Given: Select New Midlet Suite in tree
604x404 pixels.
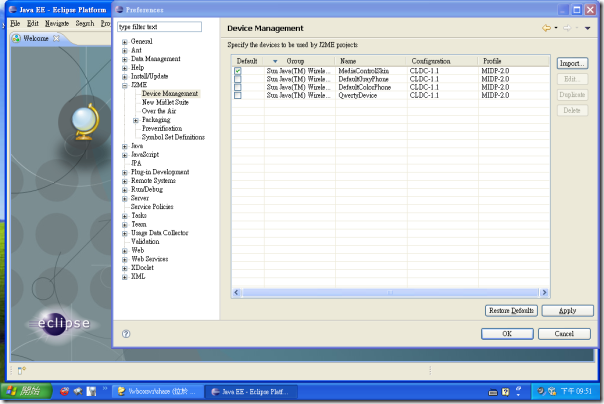Looking at the screenshot, I should point(165,102).
